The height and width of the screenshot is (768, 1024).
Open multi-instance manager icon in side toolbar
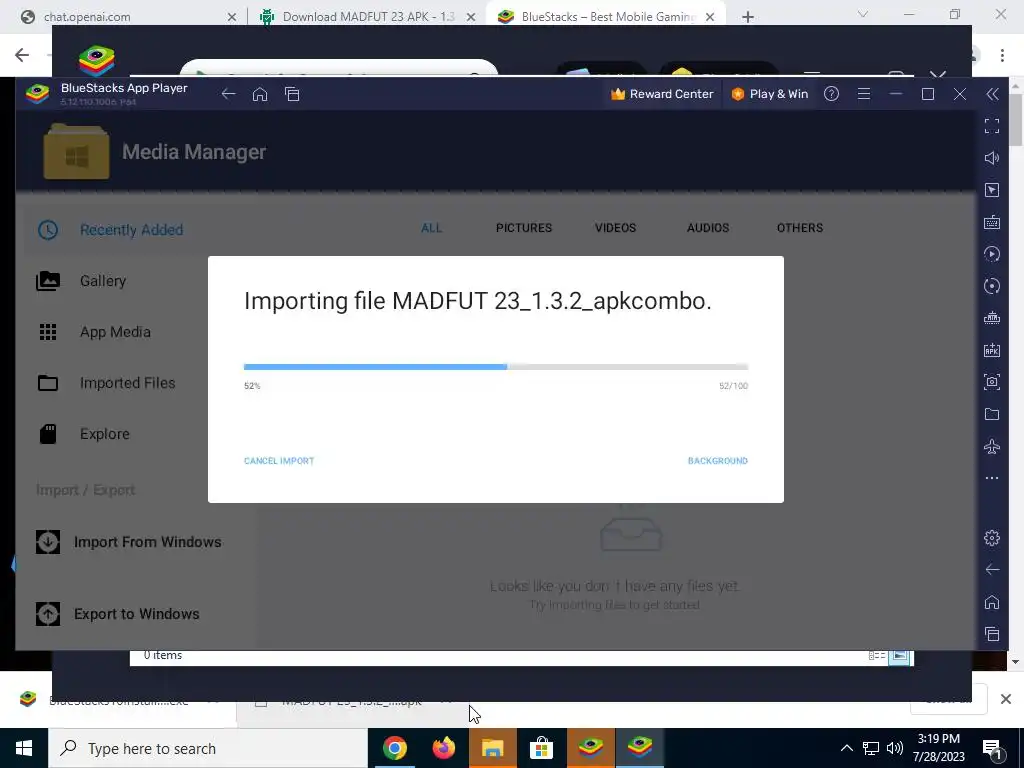pyautogui.click(x=992, y=318)
